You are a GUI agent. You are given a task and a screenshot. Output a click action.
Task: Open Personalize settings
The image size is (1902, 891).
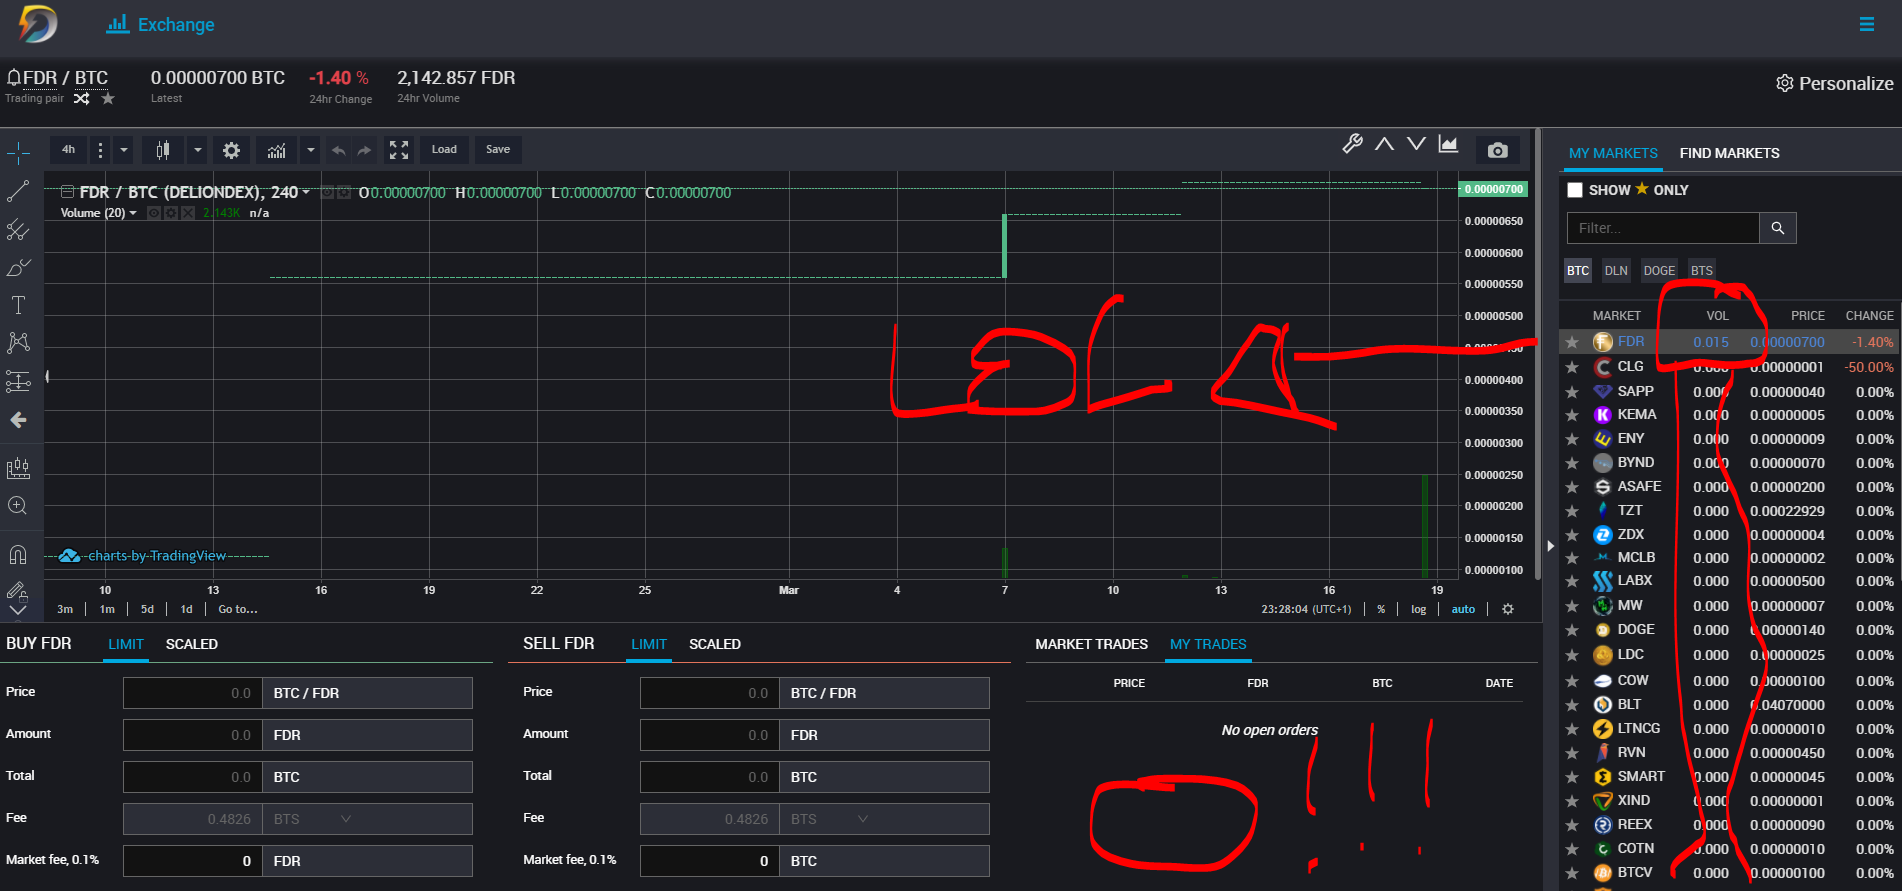(1834, 83)
